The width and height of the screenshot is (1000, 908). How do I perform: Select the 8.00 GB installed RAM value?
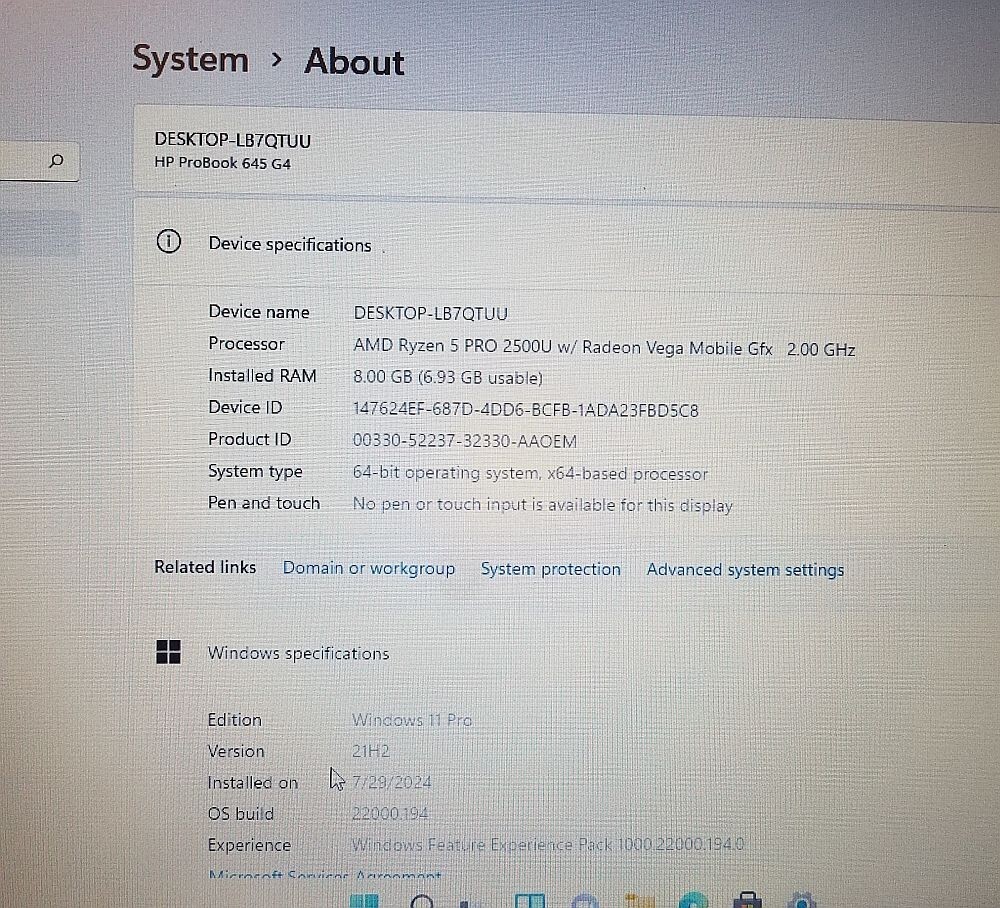[448, 377]
